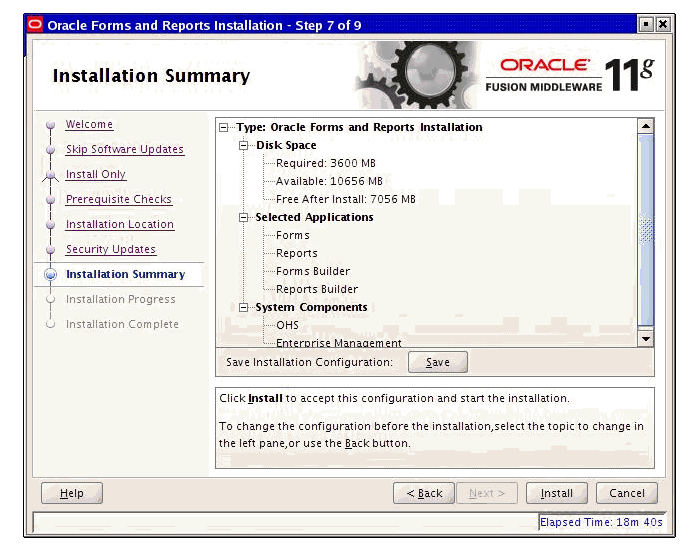Select the Reports Builder tree item
The height and width of the screenshot is (544, 690).
point(317,290)
